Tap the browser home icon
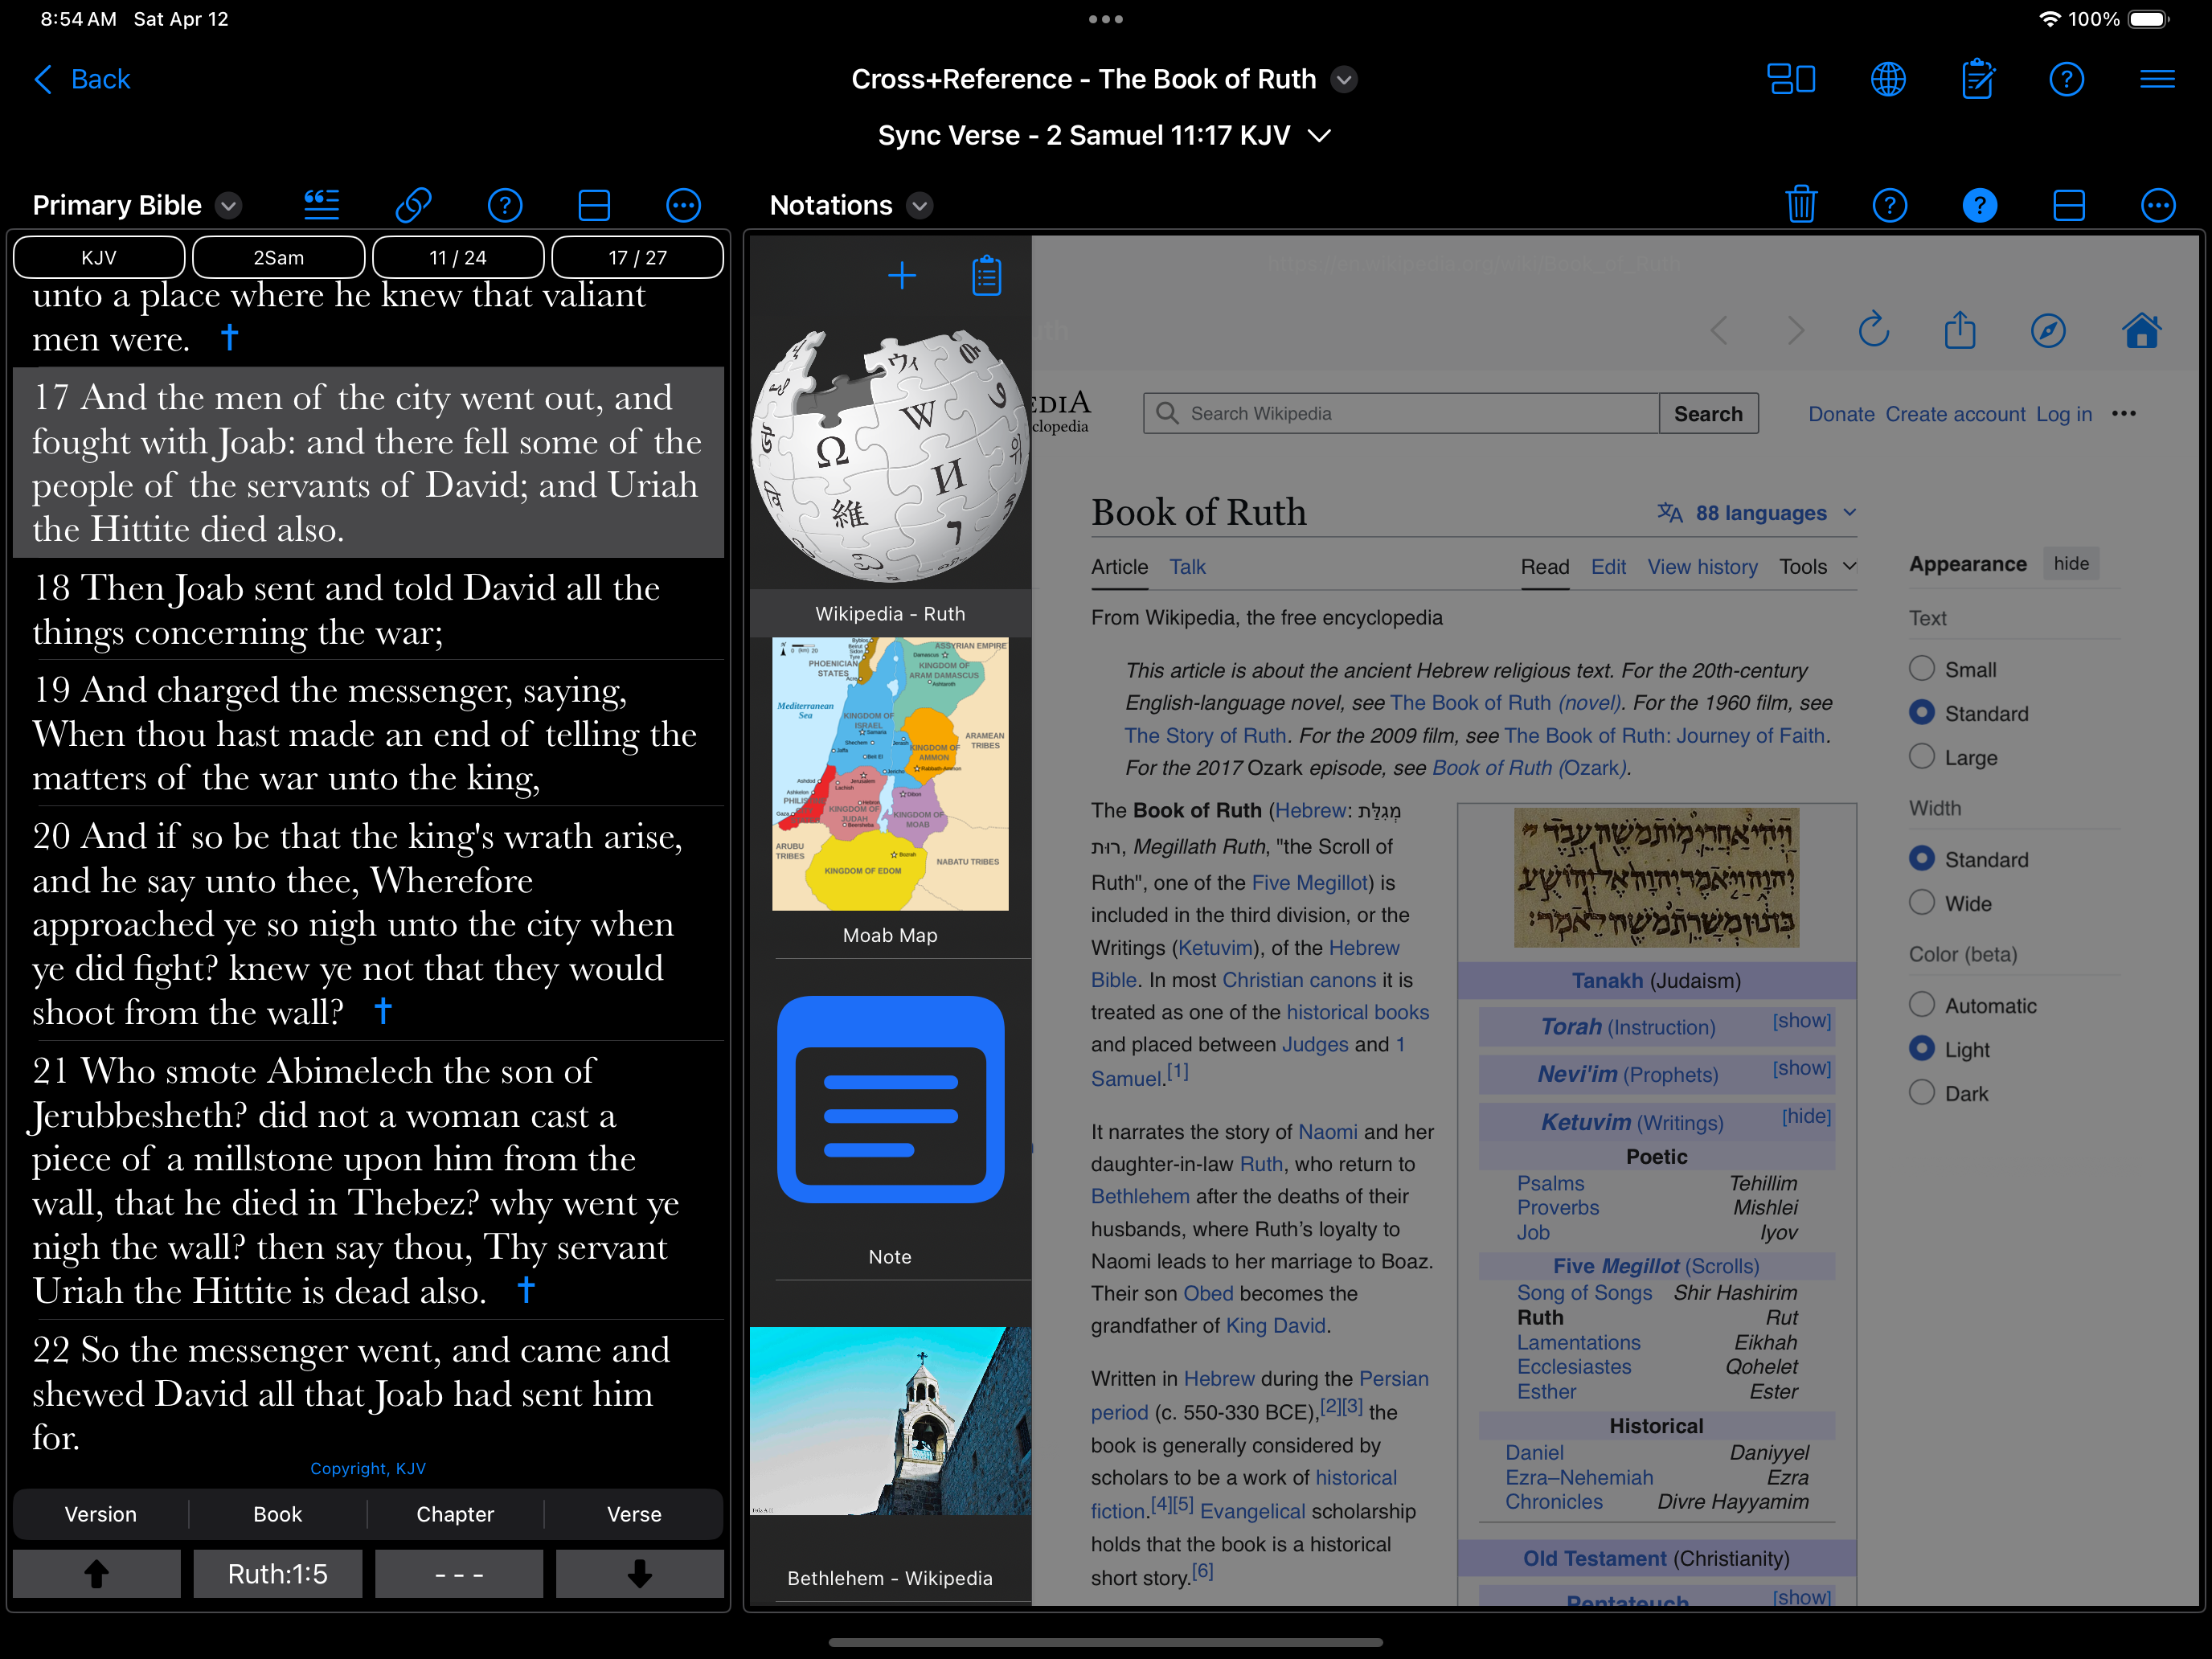 (x=2142, y=329)
